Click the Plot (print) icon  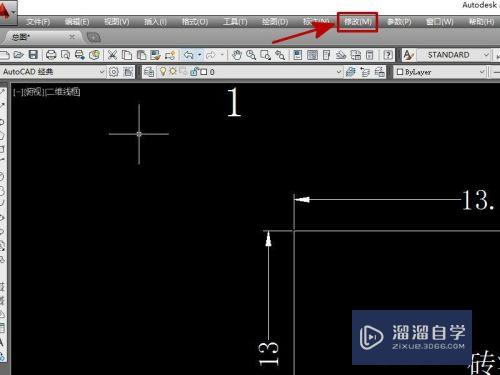(x=51, y=55)
